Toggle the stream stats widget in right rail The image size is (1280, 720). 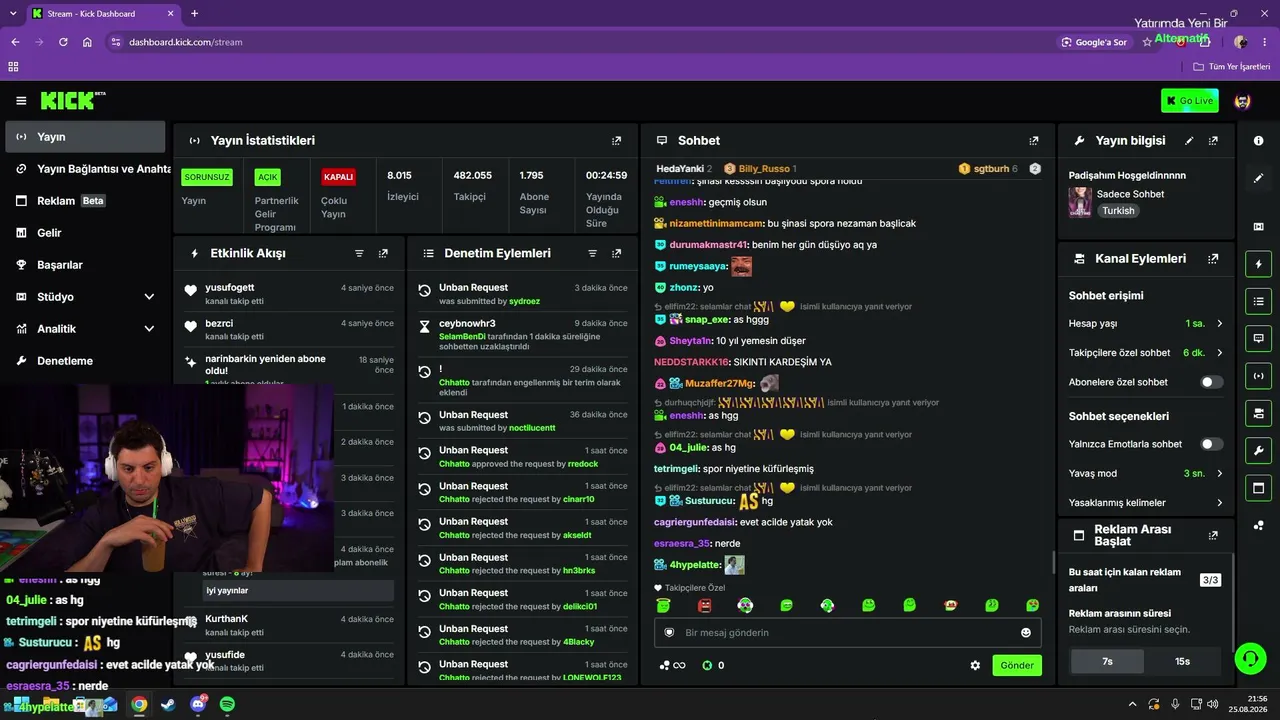click(x=1258, y=376)
